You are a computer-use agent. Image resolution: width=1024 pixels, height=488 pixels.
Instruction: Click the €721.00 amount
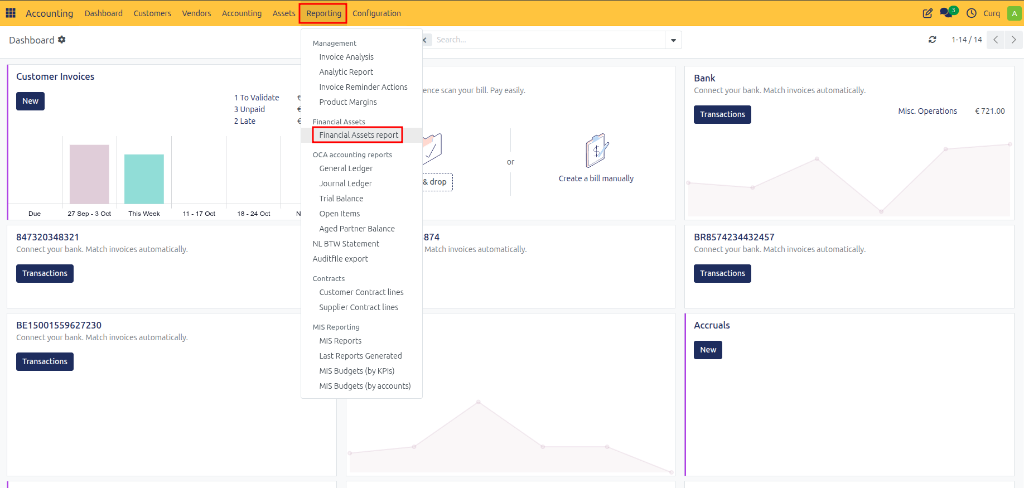tap(990, 111)
